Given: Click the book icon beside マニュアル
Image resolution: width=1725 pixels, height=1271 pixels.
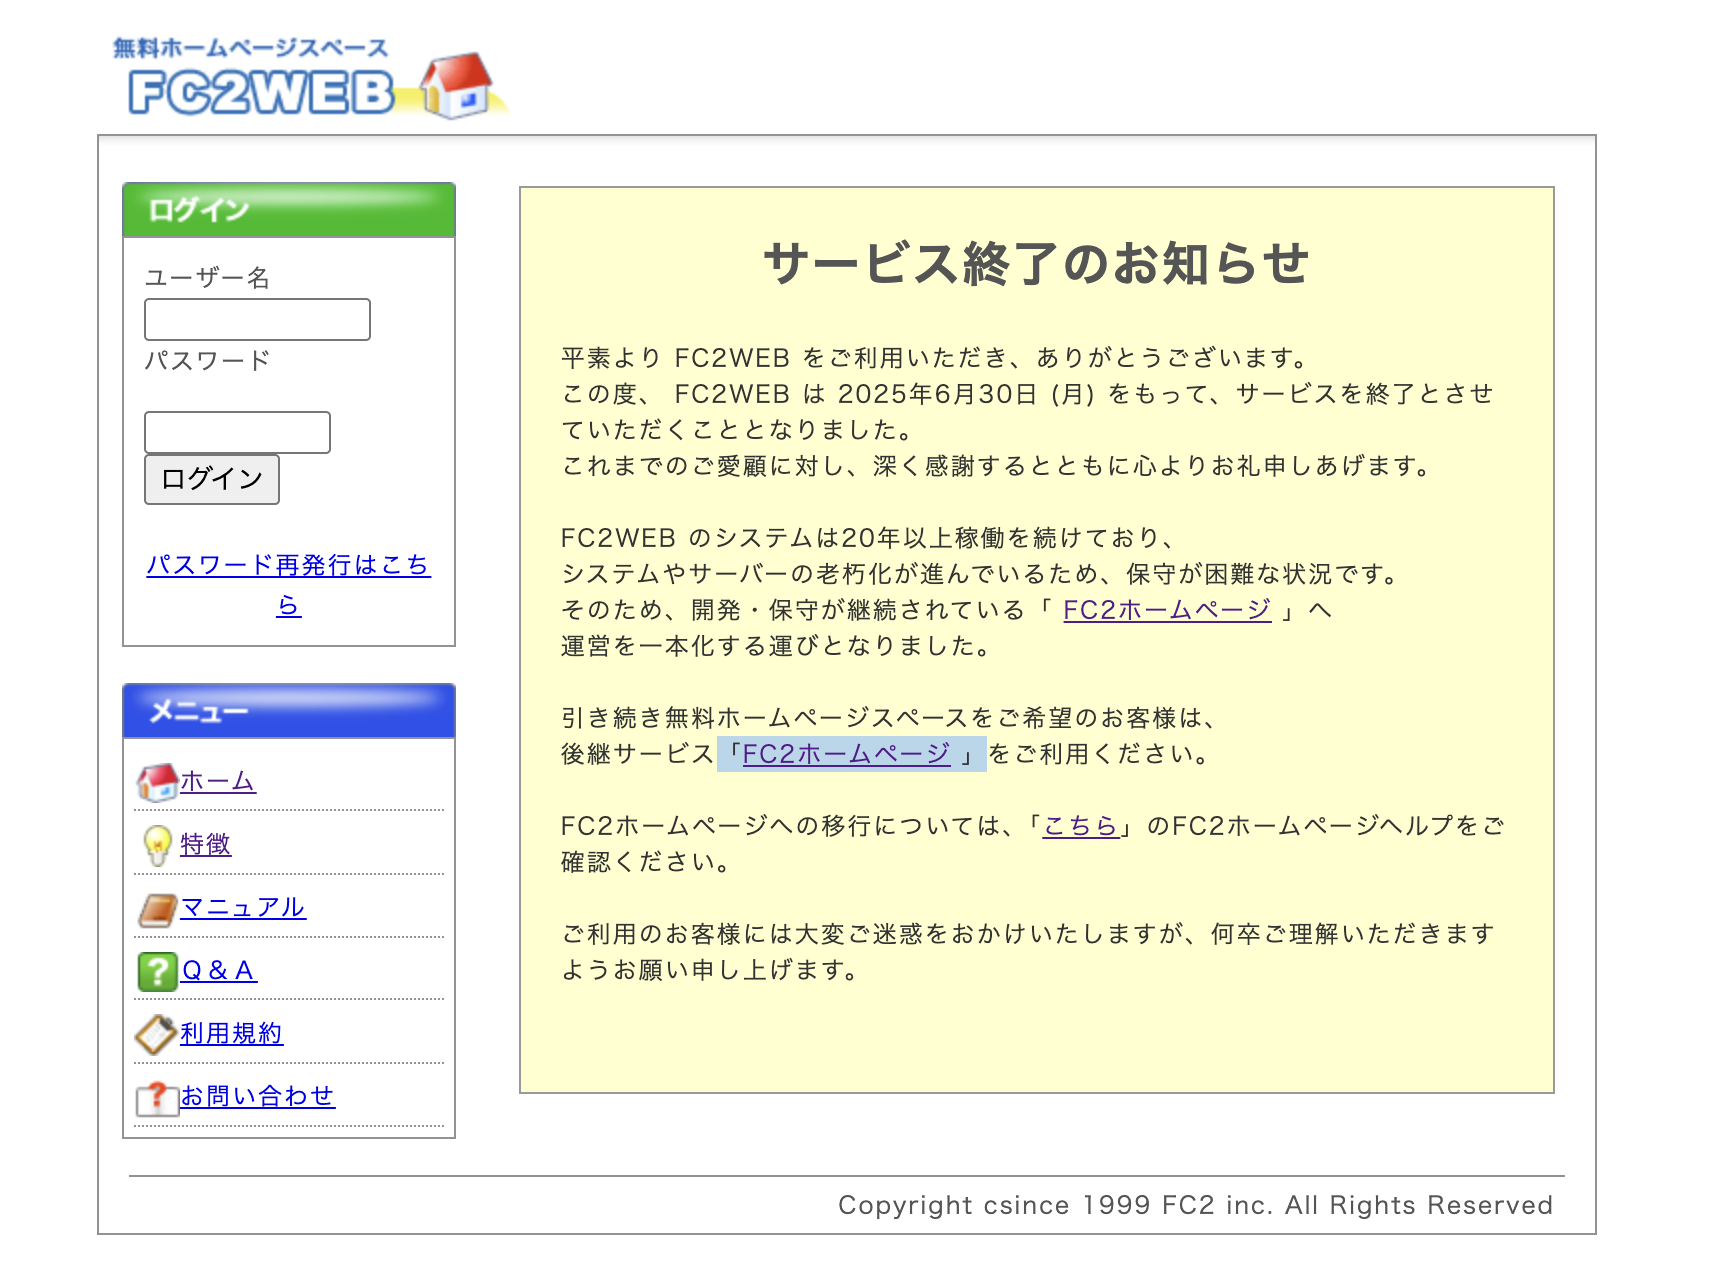Looking at the screenshot, I should click(155, 908).
